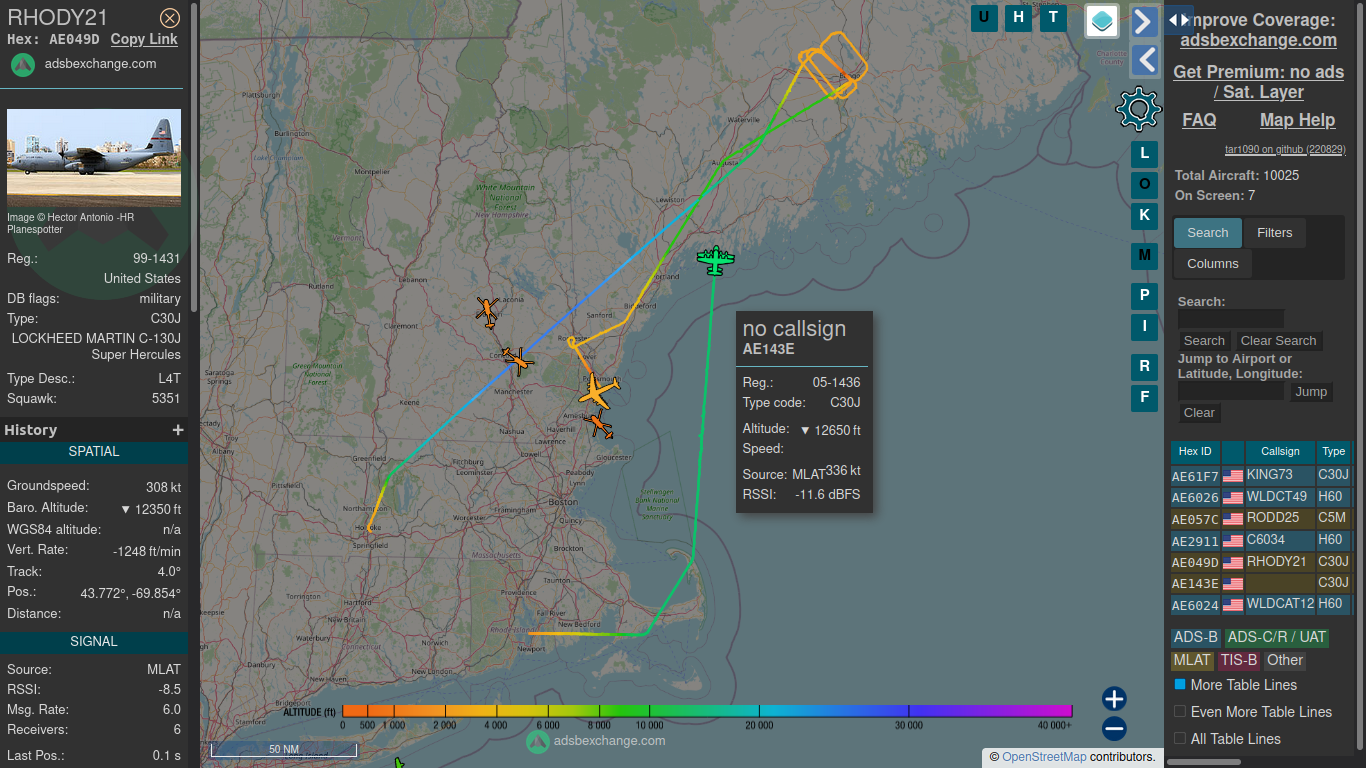Click the 'U' map button

click(984, 17)
